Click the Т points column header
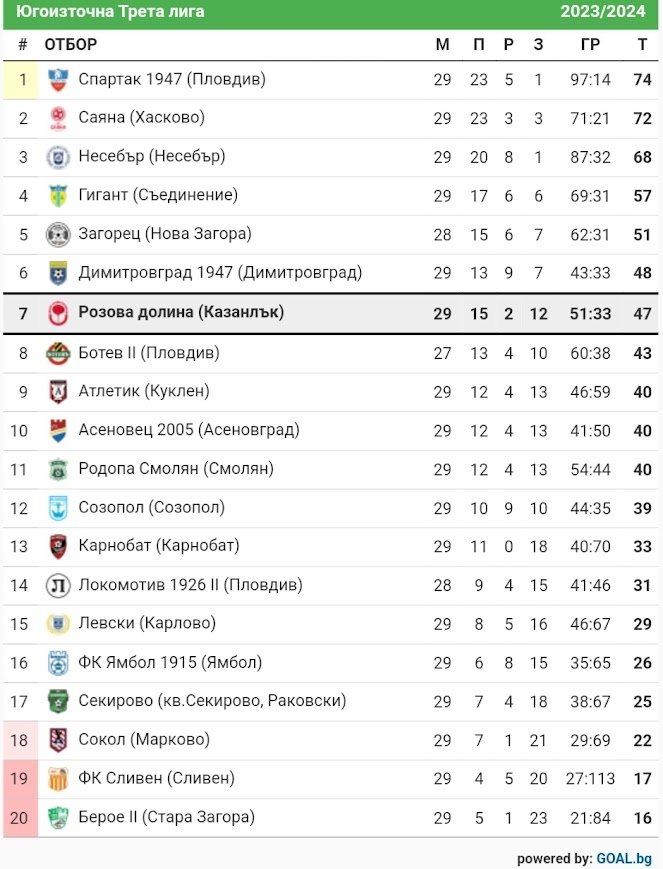The width and height of the screenshot is (663, 869). coord(642,44)
